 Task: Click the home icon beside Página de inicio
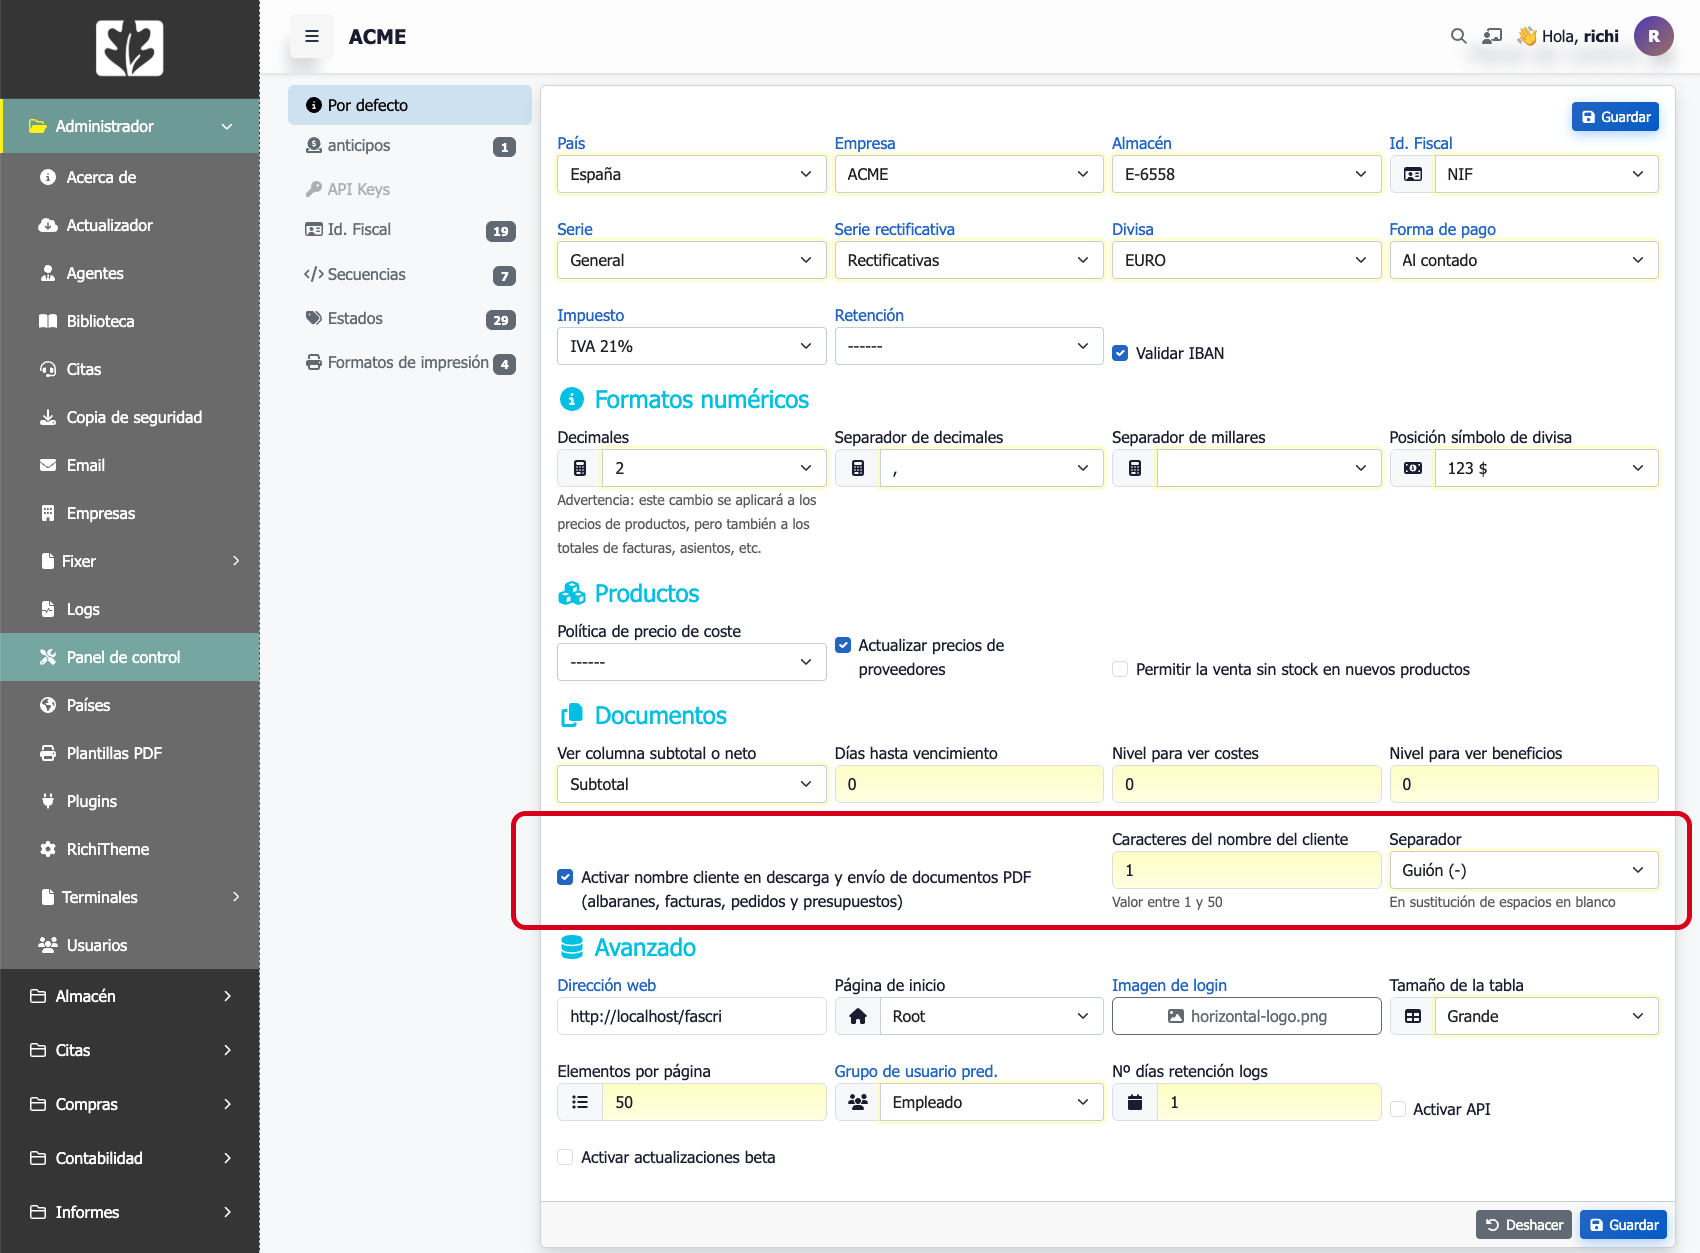pyautogui.click(x=857, y=1016)
